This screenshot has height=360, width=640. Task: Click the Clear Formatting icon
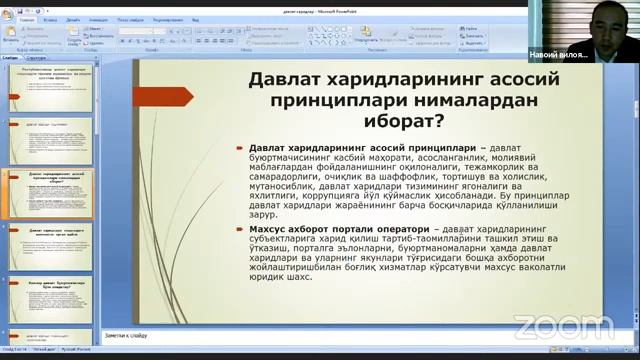tap(188, 31)
